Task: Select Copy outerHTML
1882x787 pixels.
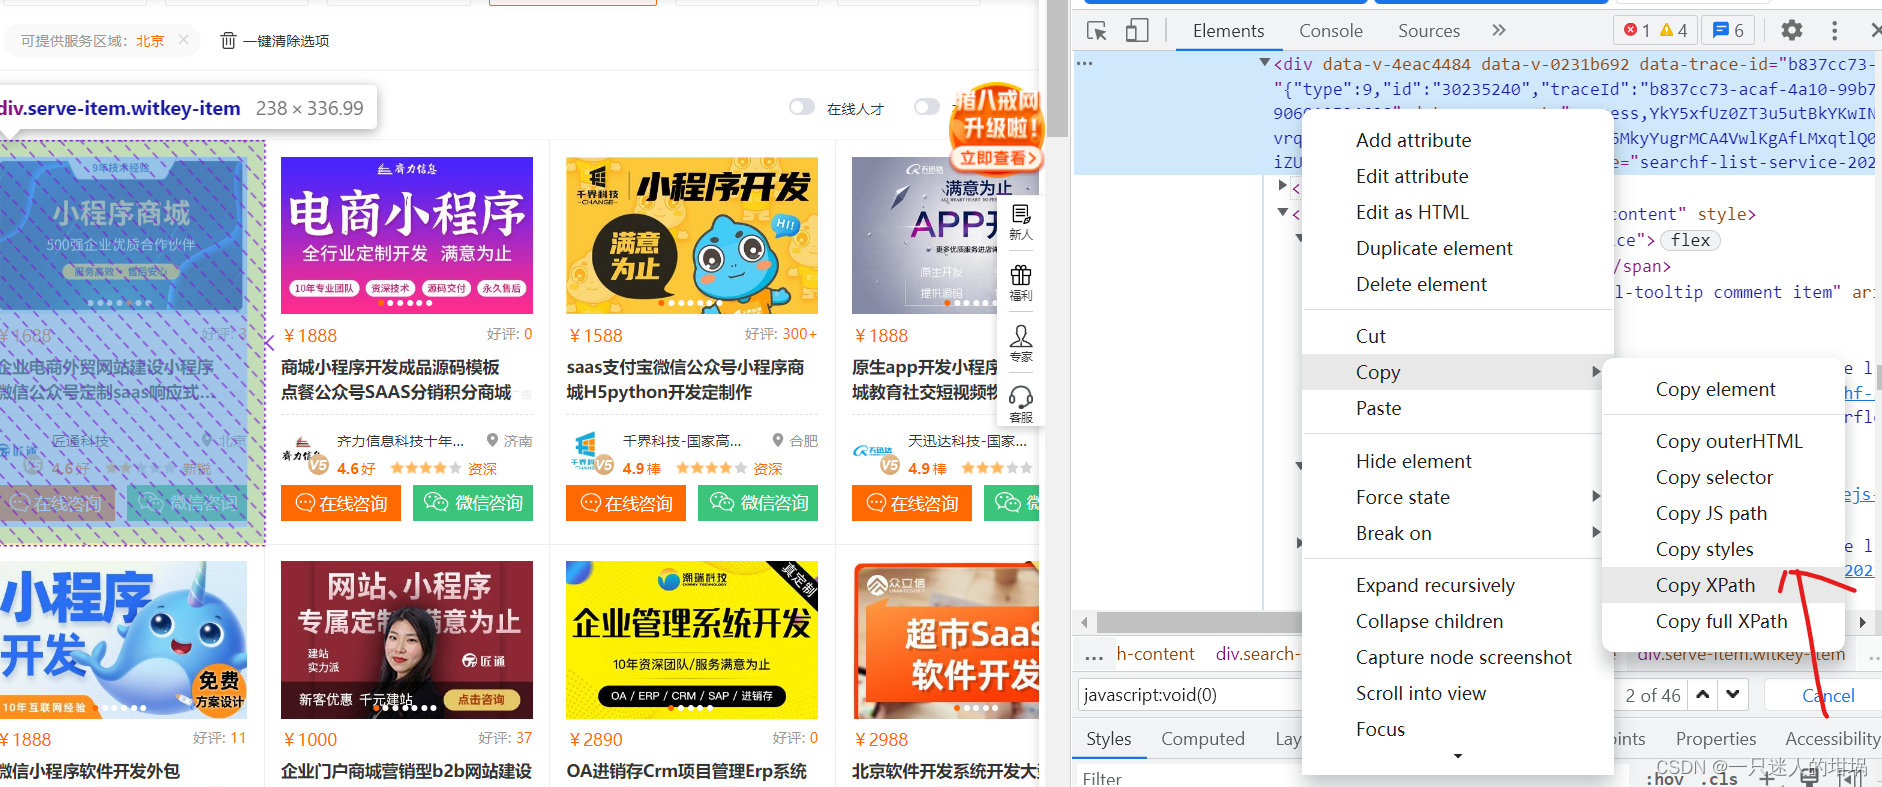Action: coord(1723,441)
